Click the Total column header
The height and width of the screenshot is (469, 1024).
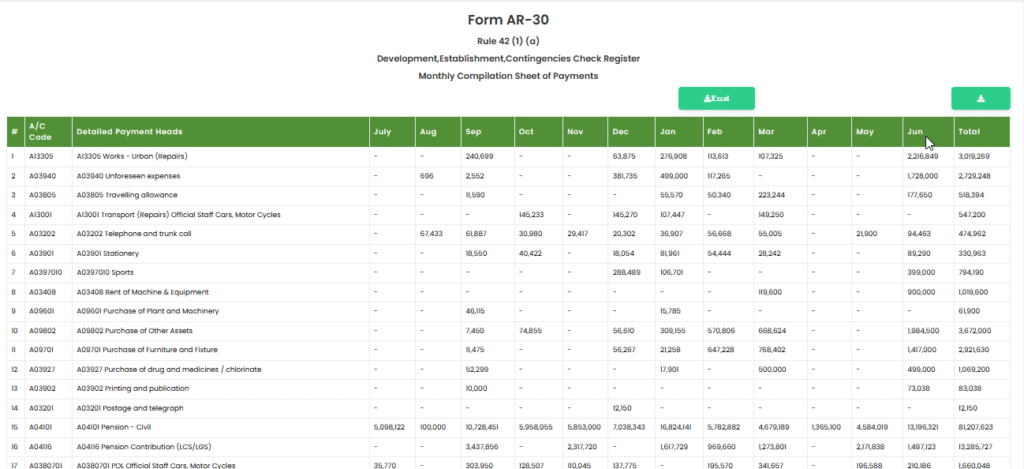pos(969,132)
